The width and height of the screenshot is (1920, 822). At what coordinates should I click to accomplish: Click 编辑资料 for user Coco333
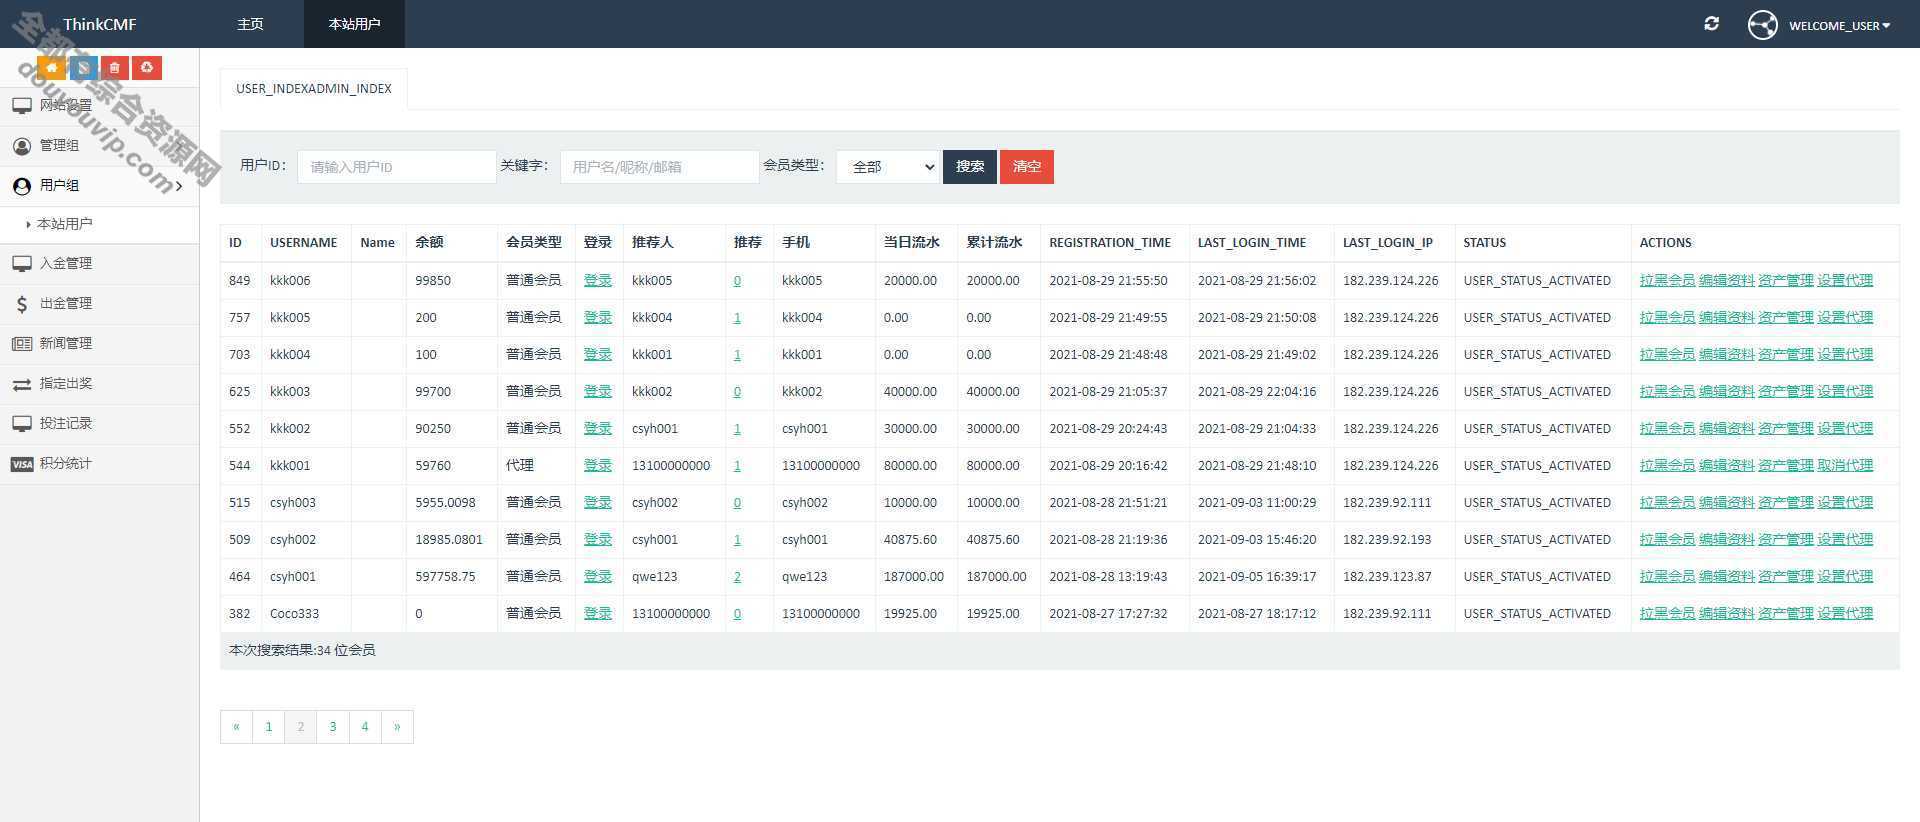(1726, 613)
